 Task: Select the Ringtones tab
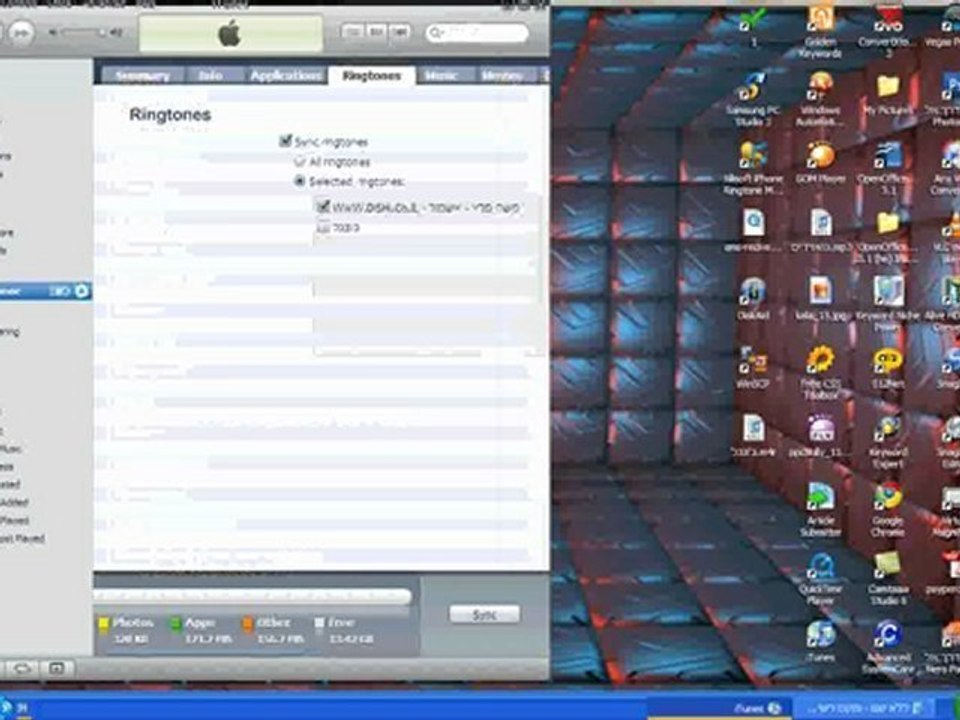point(372,76)
